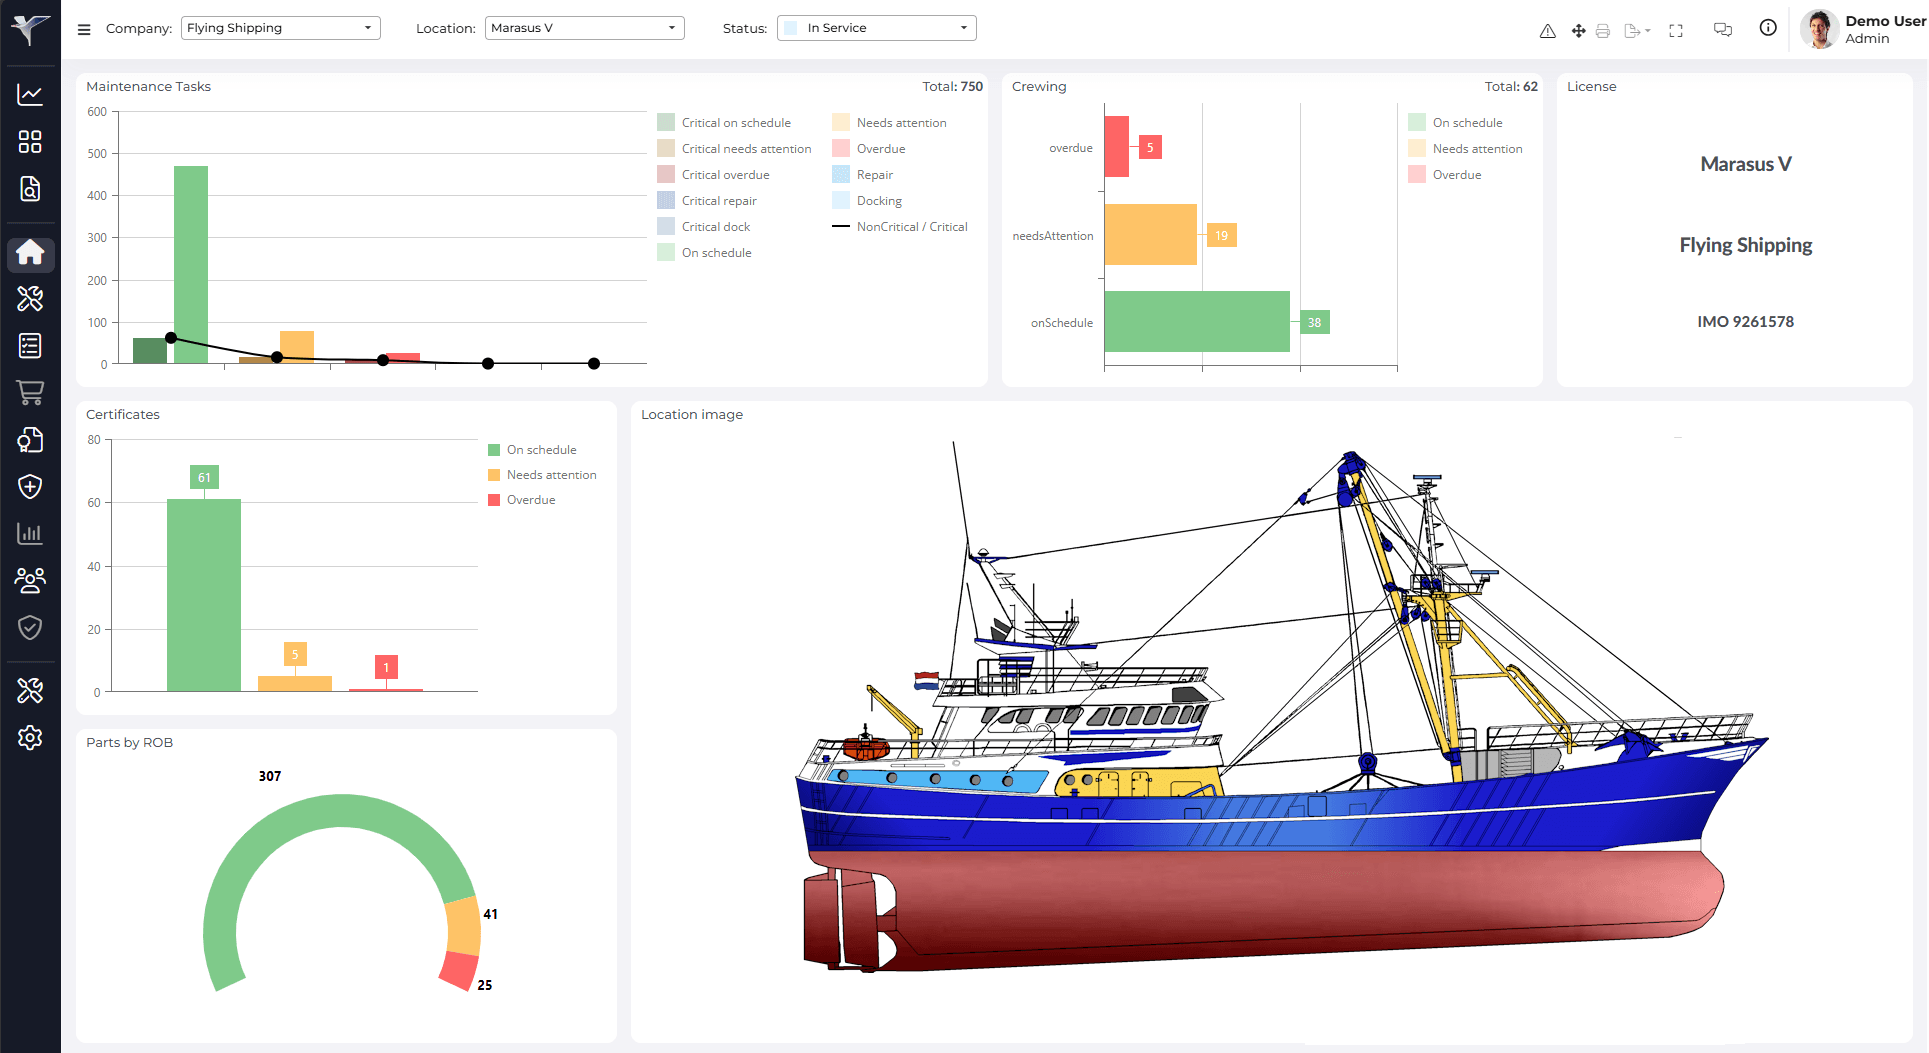
Task: Toggle Needs attention legend in Crewing chart
Action: (x=1465, y=149)
